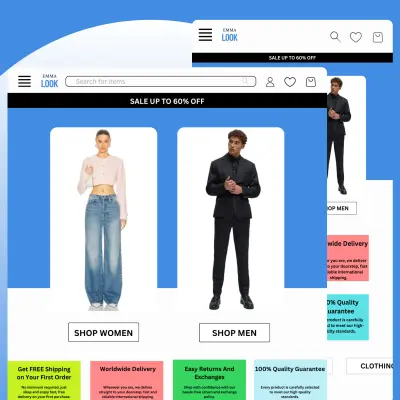Click the Easy Returns And Exchanges card

209,380
